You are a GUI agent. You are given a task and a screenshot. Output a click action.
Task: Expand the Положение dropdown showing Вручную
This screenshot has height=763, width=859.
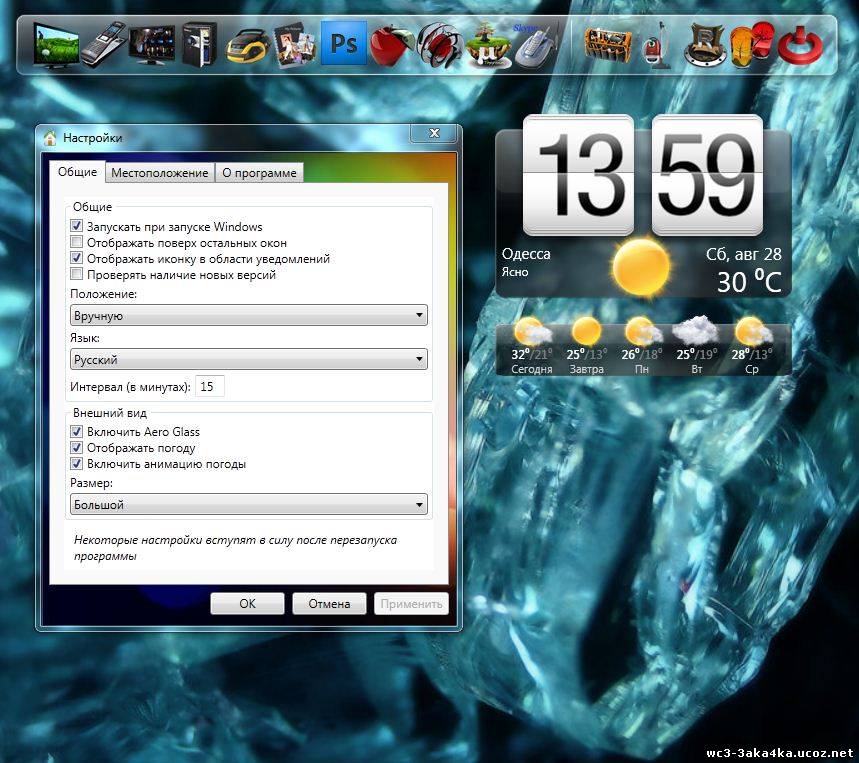click(248, 316)
